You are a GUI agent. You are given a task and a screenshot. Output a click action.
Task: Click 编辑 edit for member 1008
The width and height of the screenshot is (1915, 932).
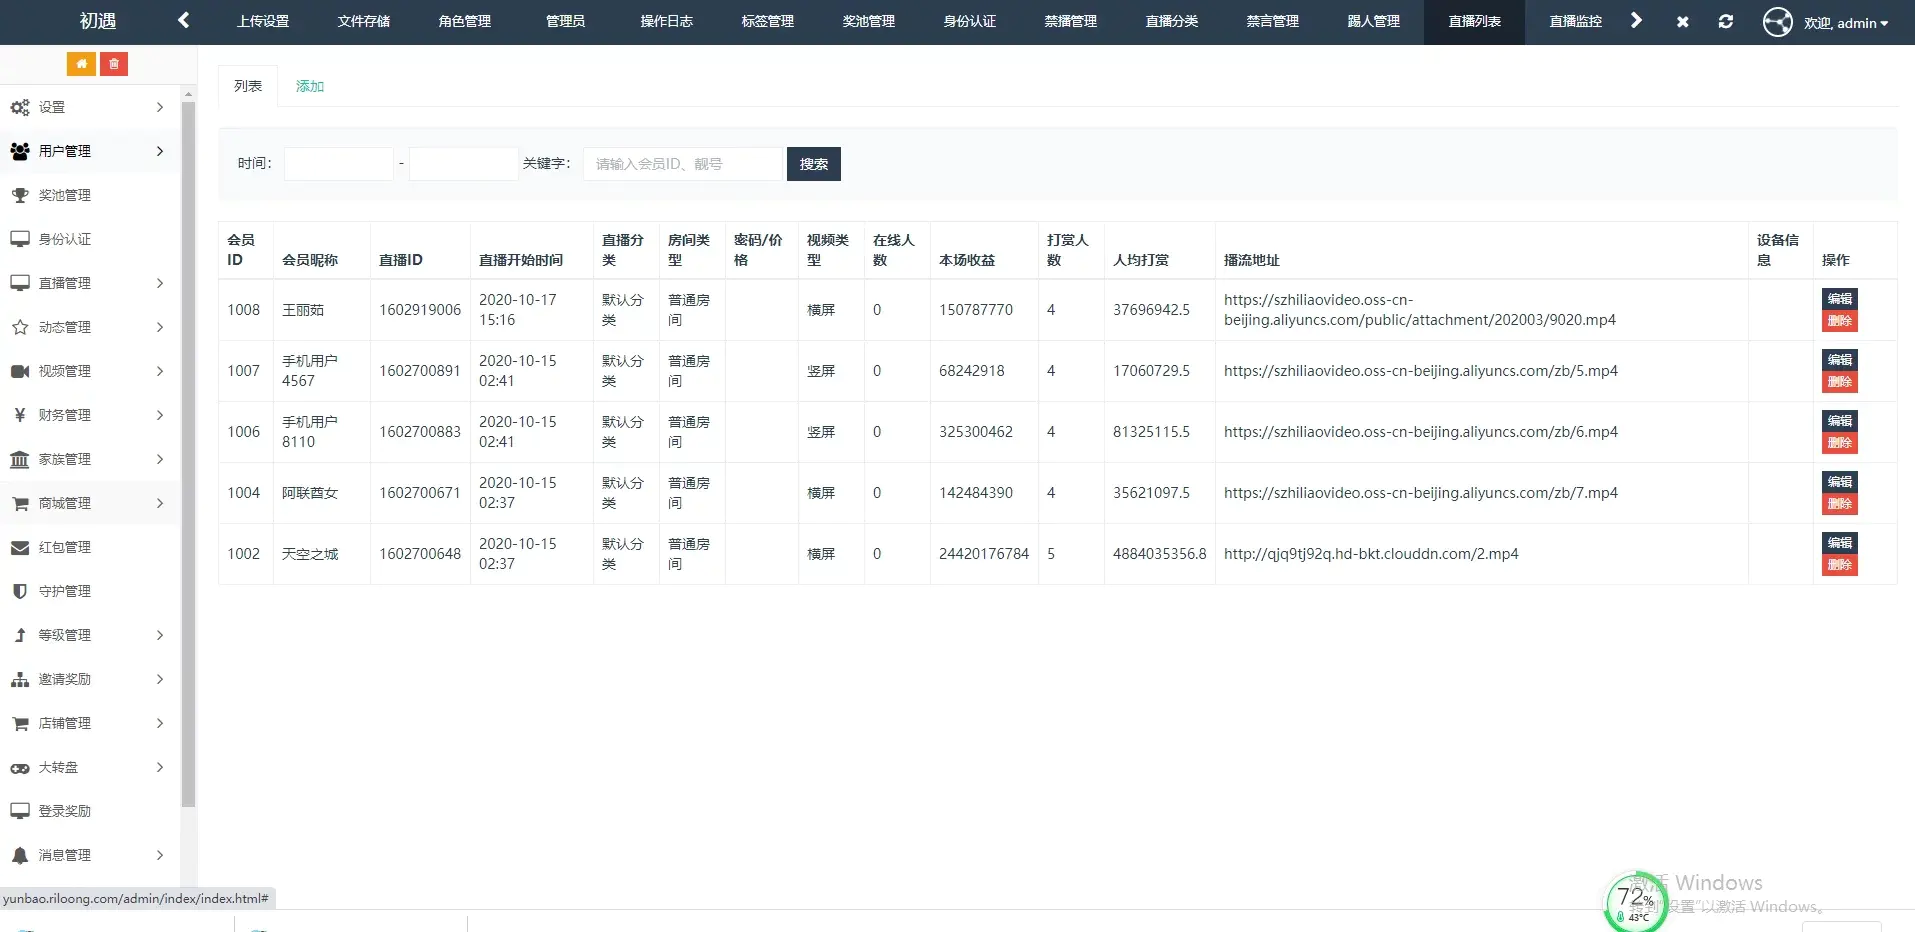coord(1840,298)
